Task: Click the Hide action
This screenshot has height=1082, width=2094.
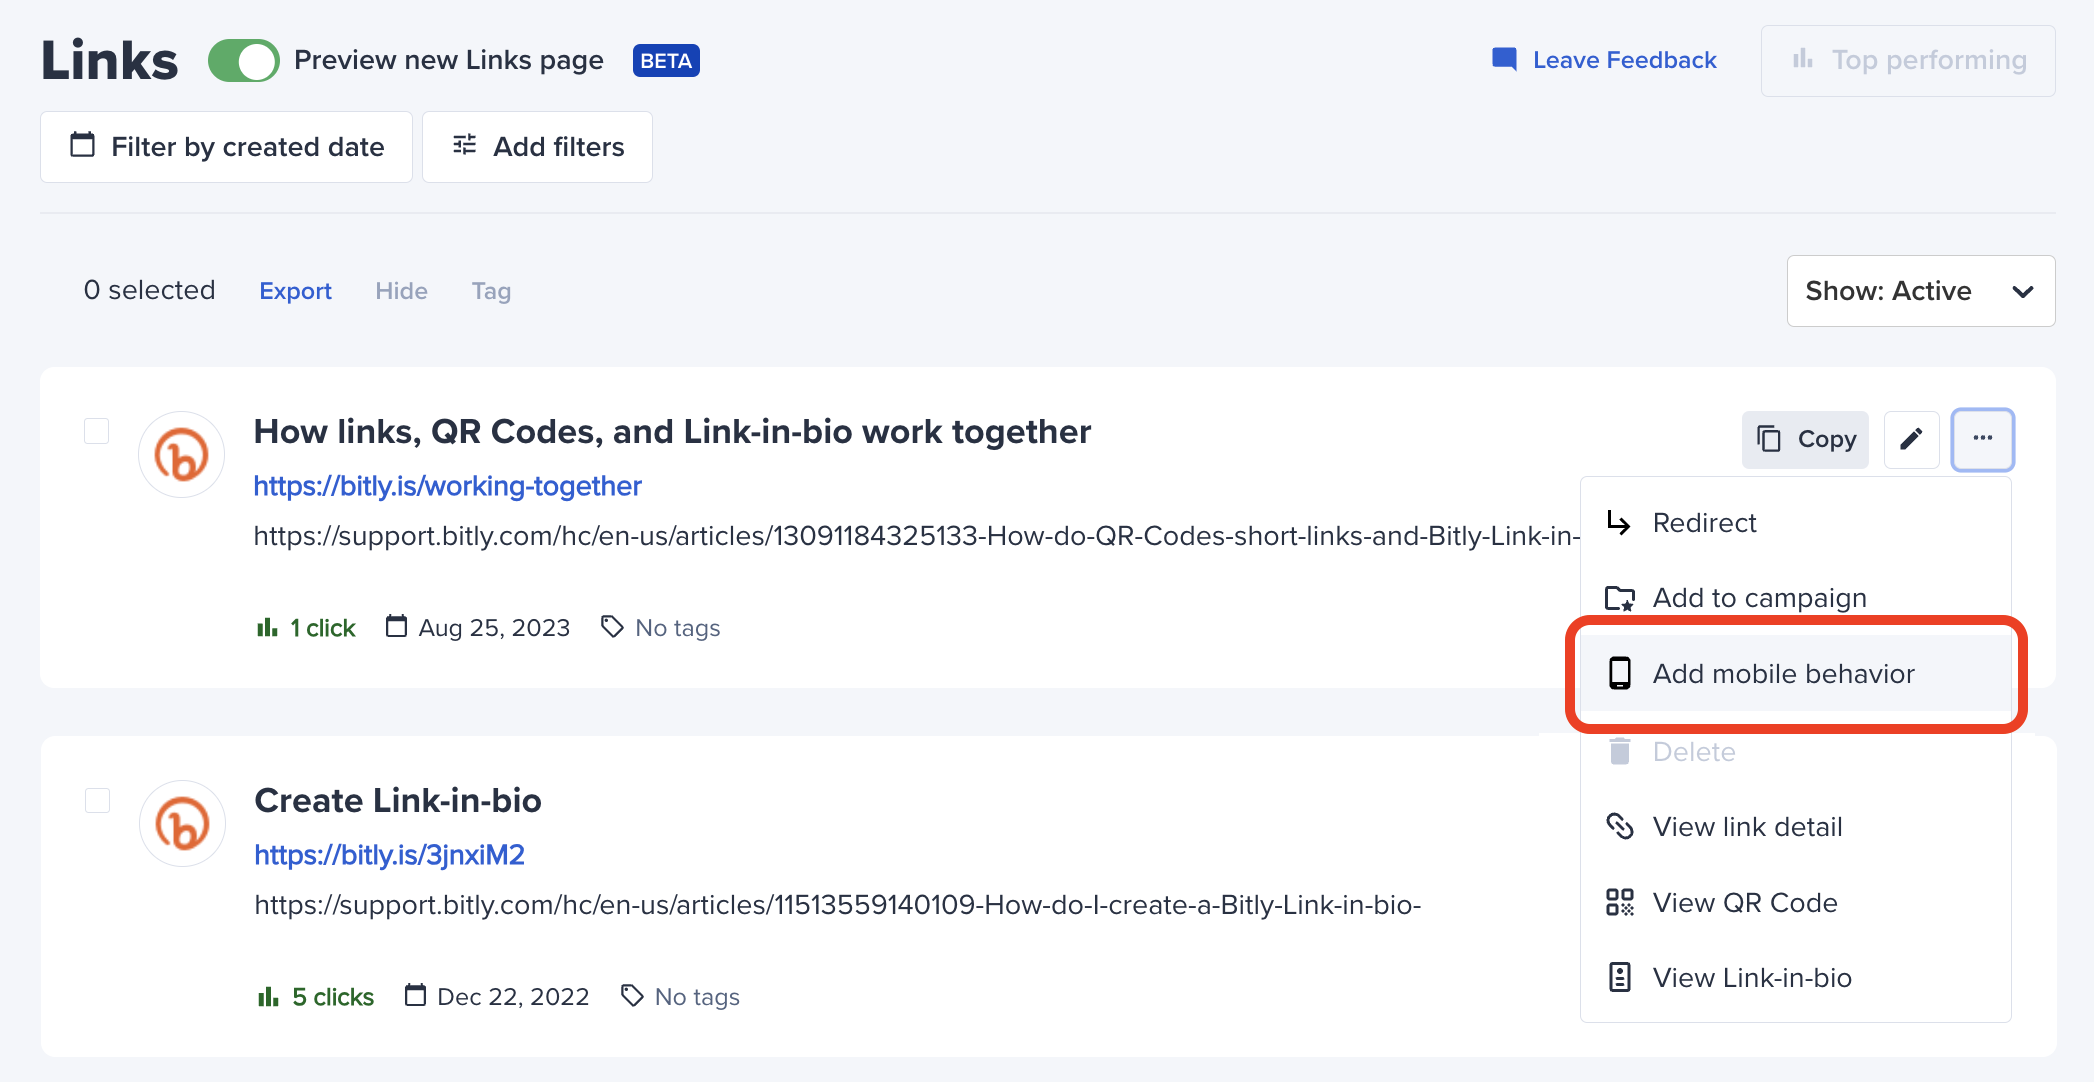Action: (x=401, y=291)
